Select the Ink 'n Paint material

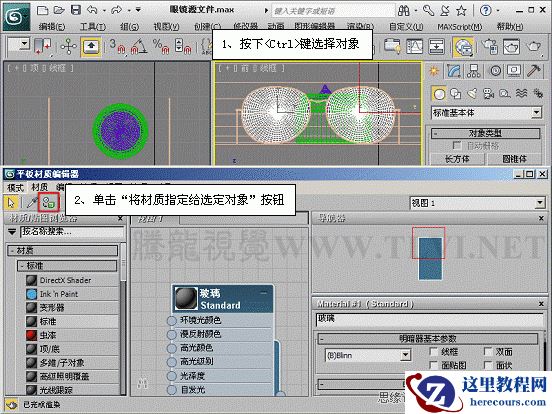pyautogui.click(x=59, y=294)
